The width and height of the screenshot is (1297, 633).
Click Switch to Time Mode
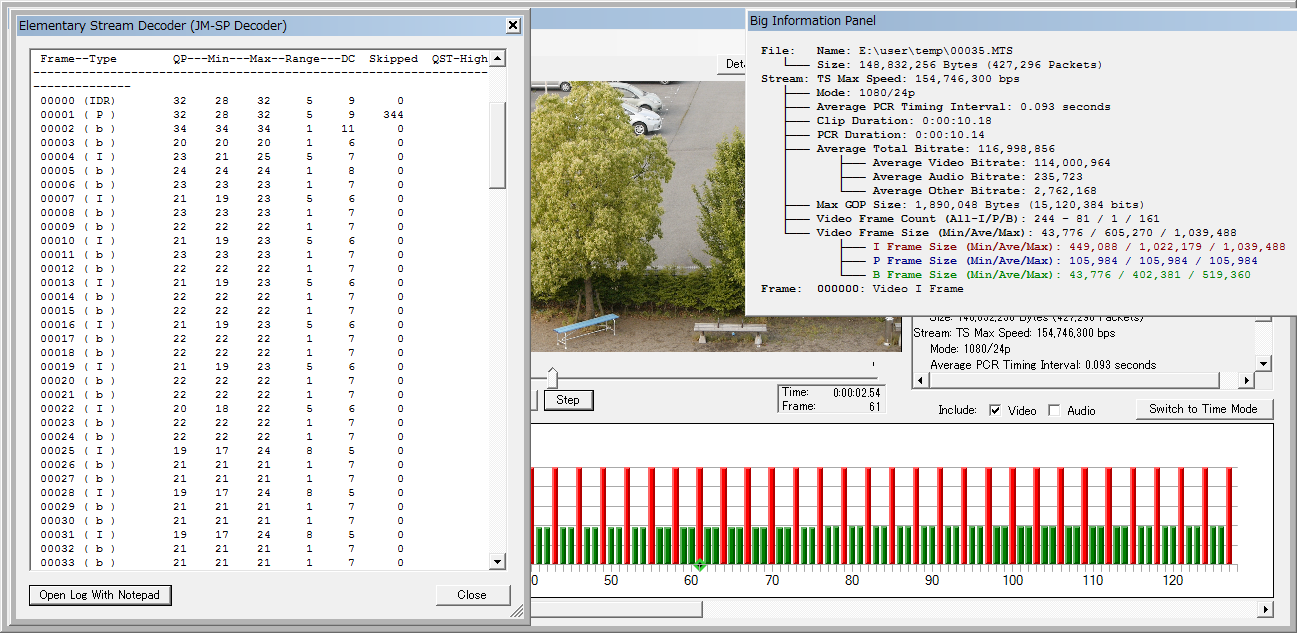coord(1203,409)
